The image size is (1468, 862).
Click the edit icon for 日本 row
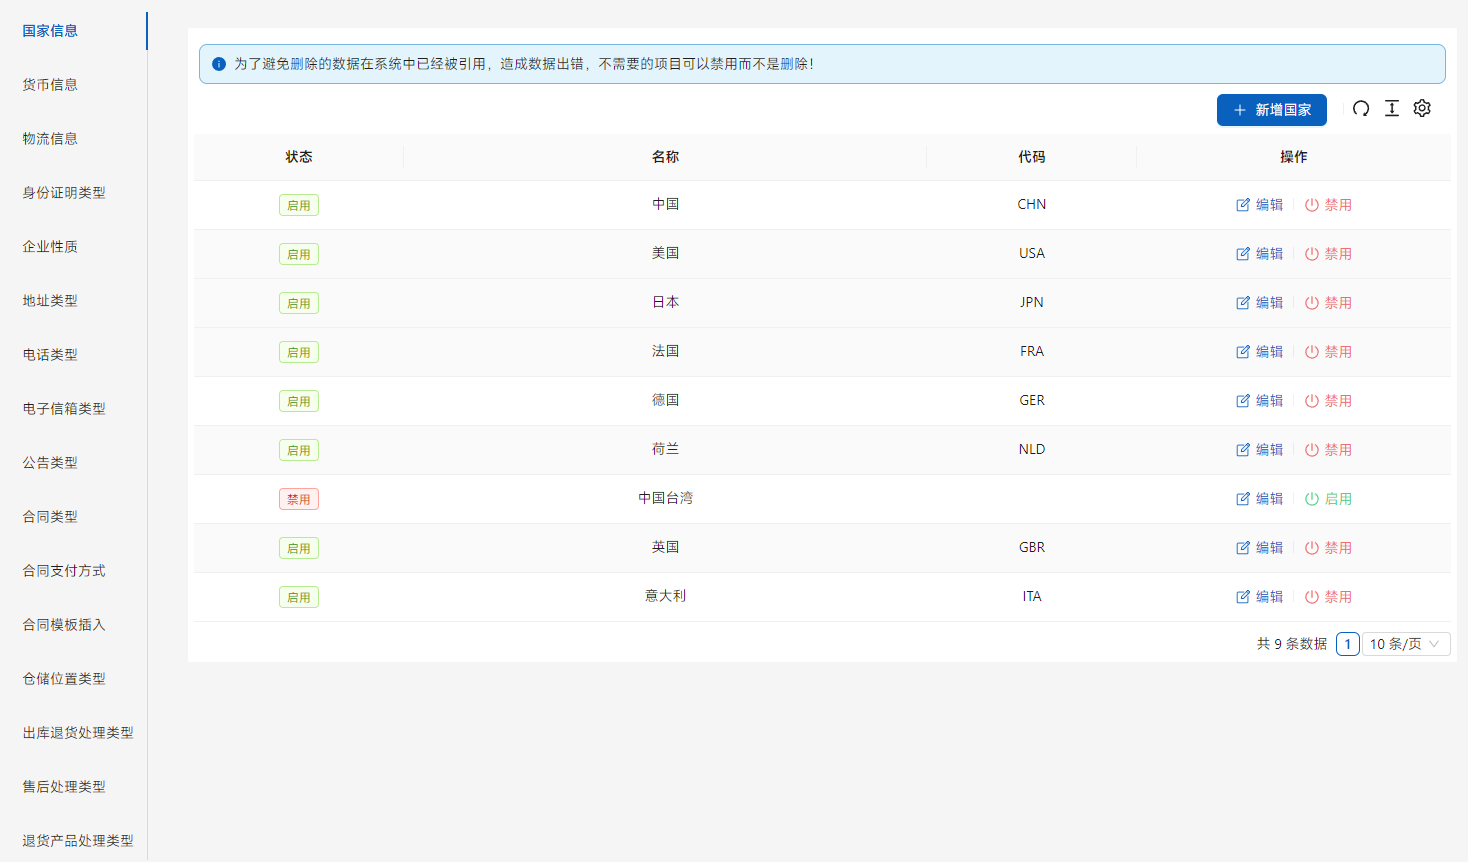tap(1243, 303)
